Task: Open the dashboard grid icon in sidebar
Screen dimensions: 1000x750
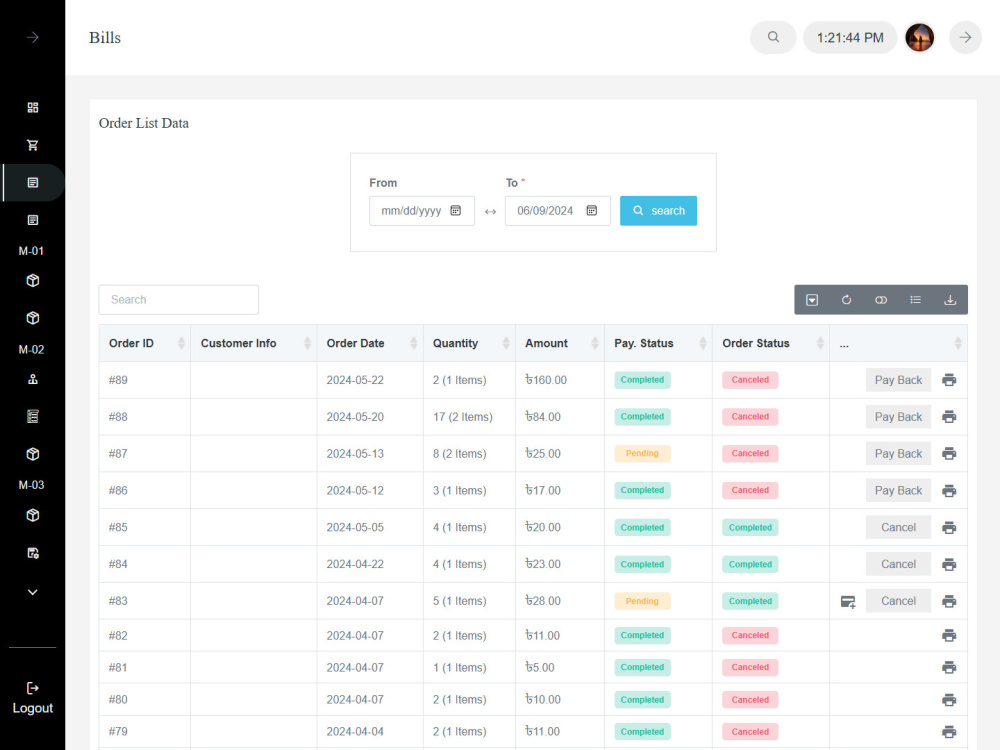Action: coord(33,107)
